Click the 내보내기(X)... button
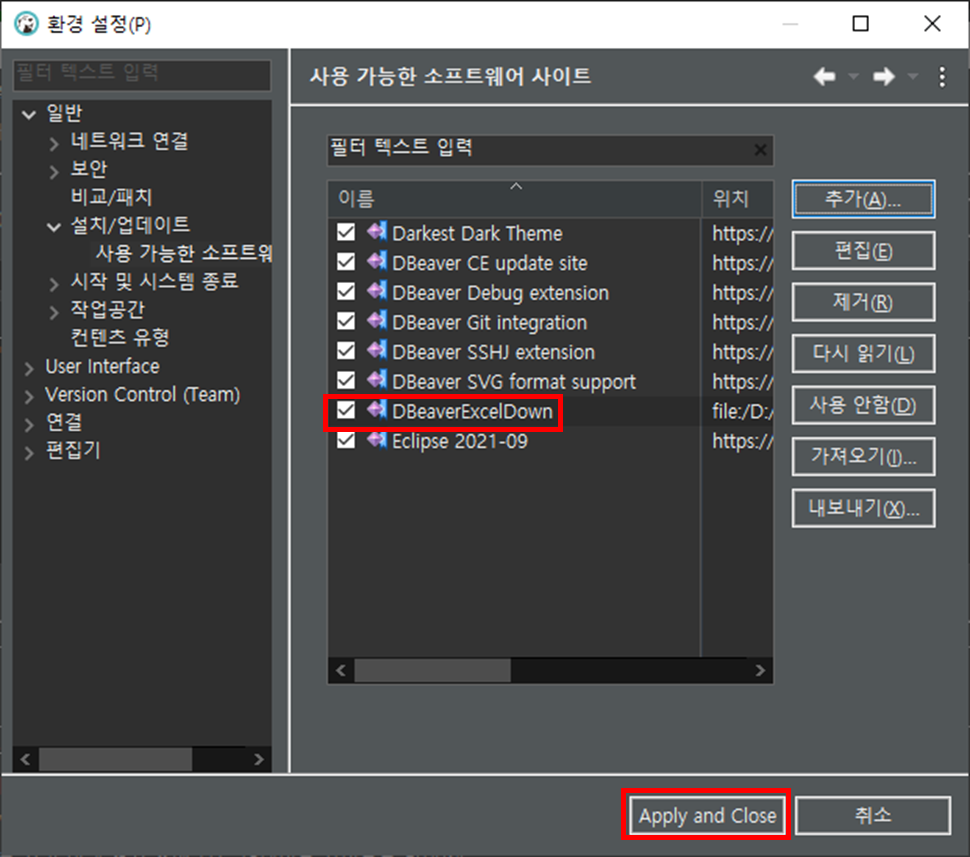 [x=863, y=508]
